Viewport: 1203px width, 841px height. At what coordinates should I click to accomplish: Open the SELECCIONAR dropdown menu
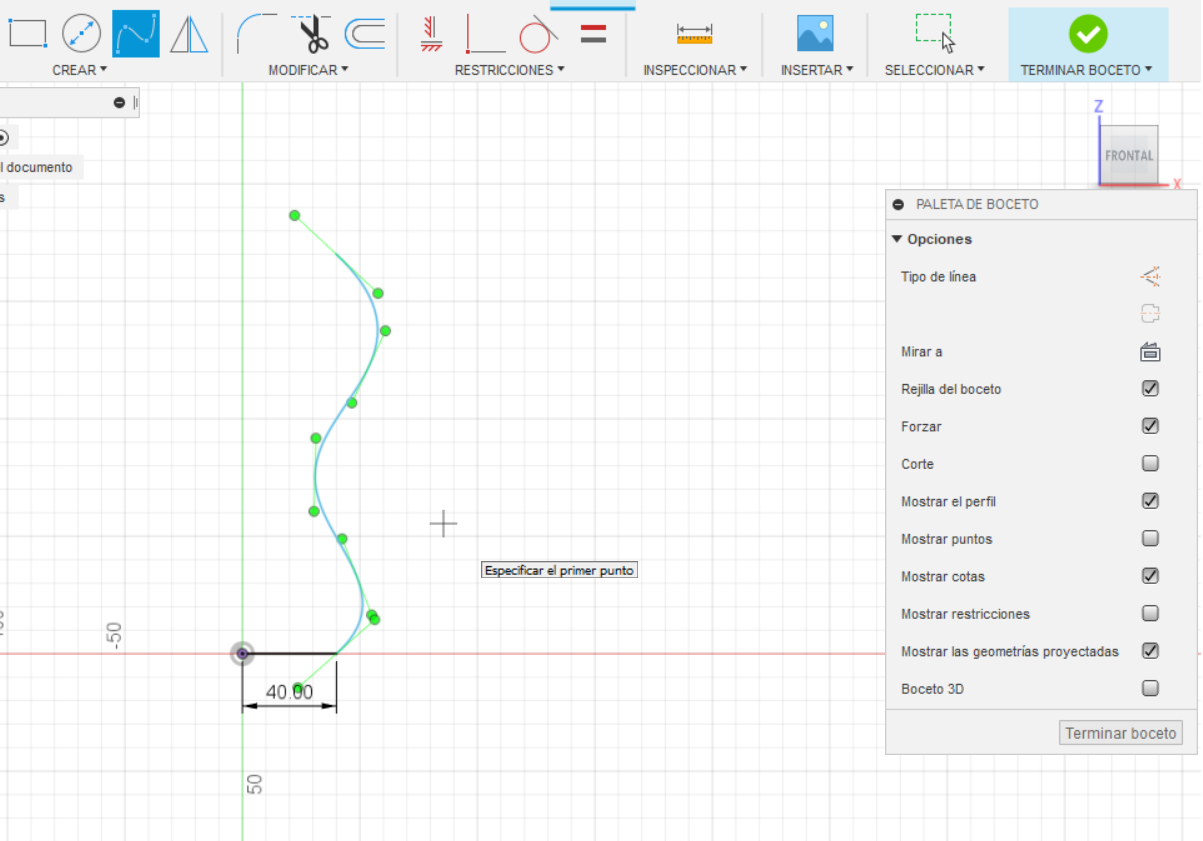click(x=934, y=70)
